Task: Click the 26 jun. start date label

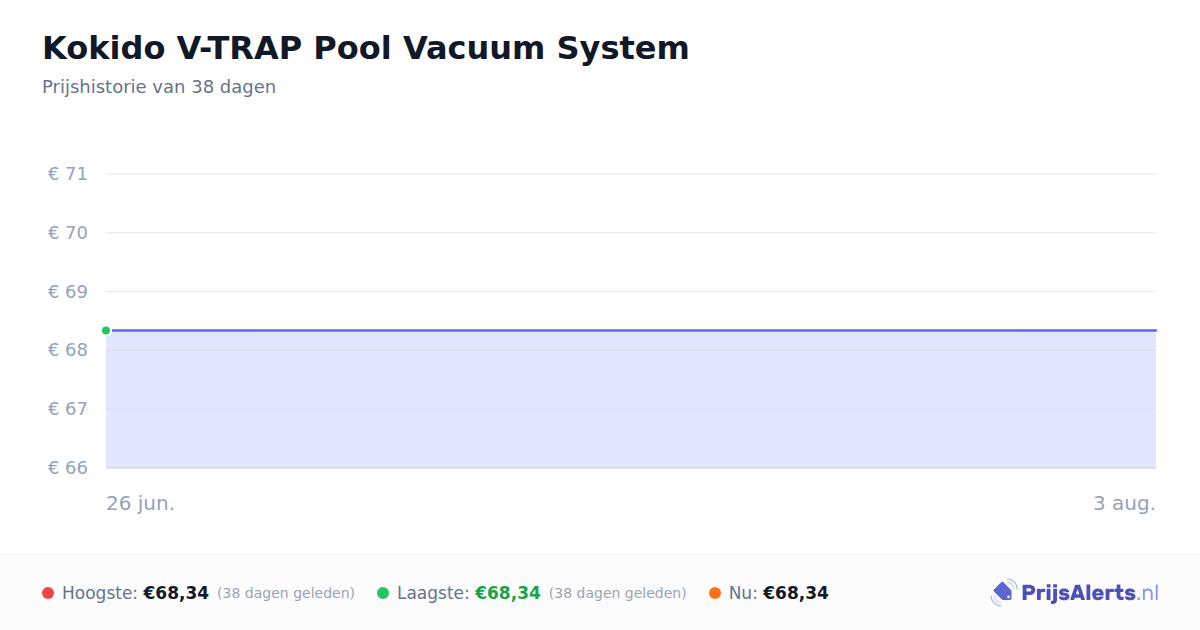Action: pos(141,503)
